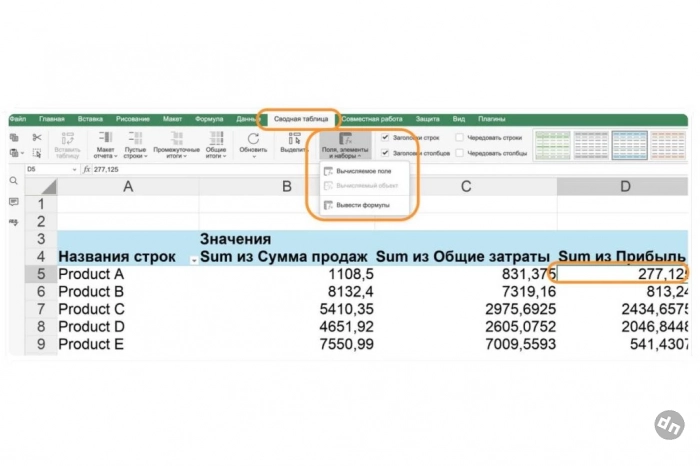Toggle Заголовки столбцов checkbox
This screenshot has width=700, height=466.
(385, 153)
